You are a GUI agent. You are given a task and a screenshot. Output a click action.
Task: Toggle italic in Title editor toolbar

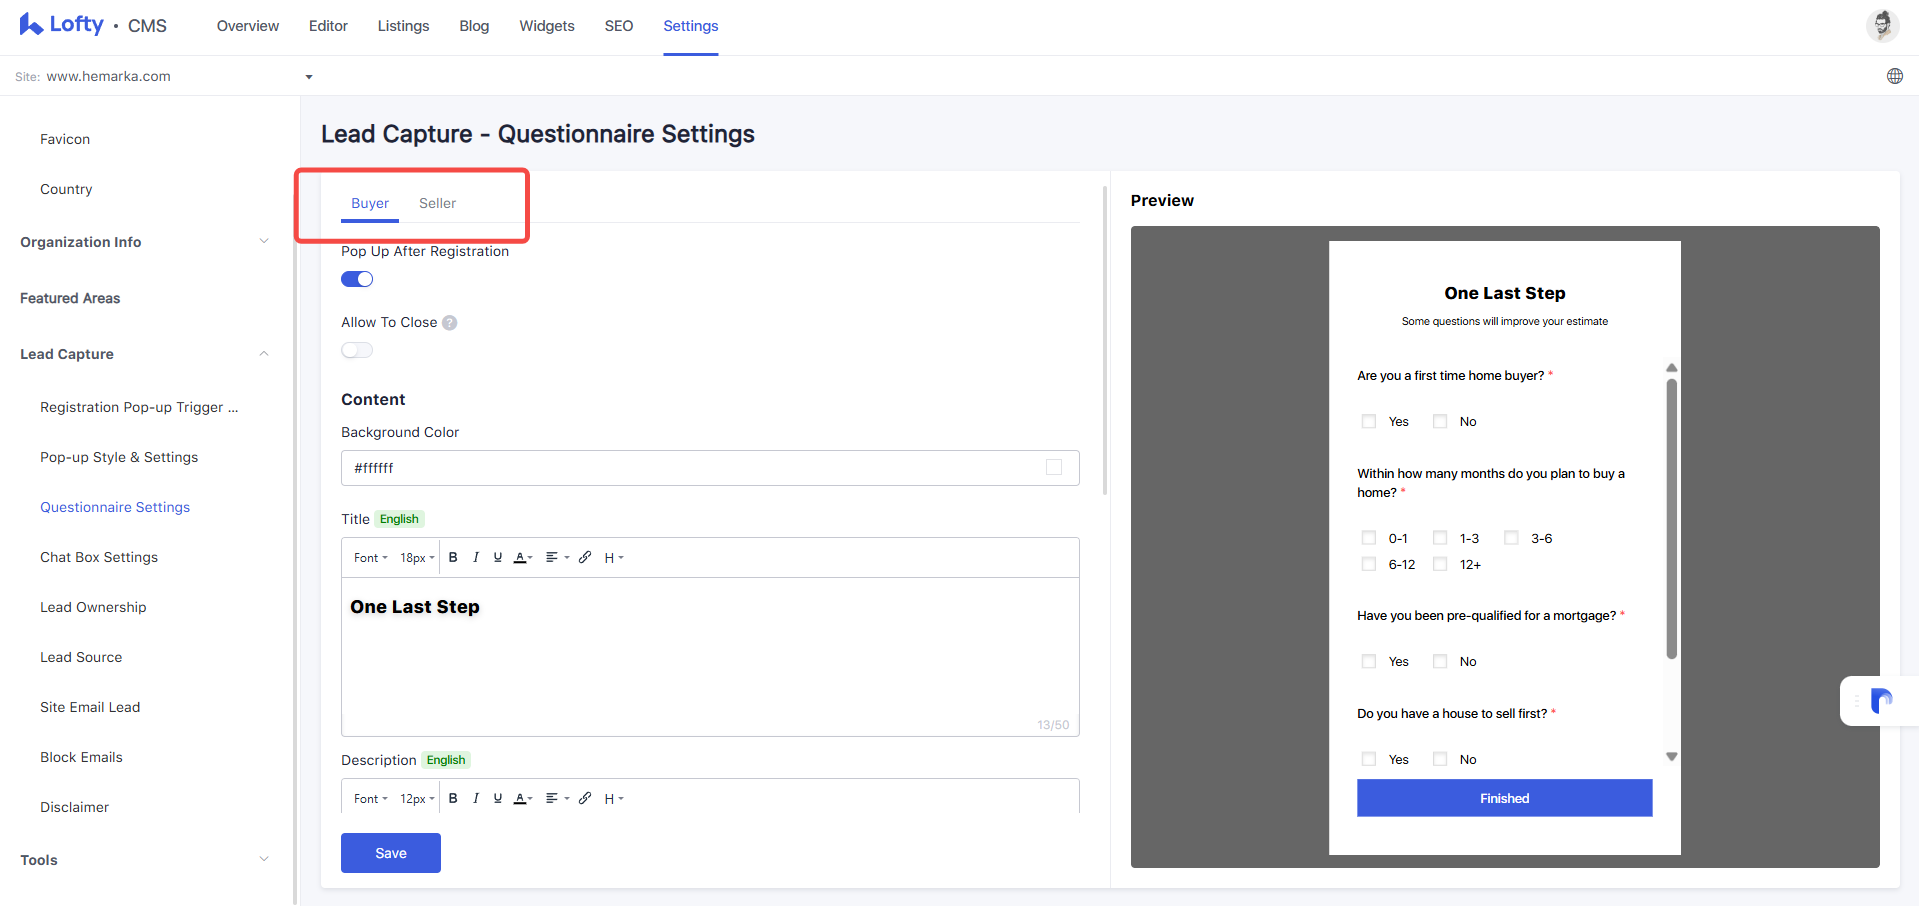coord(476,558)
